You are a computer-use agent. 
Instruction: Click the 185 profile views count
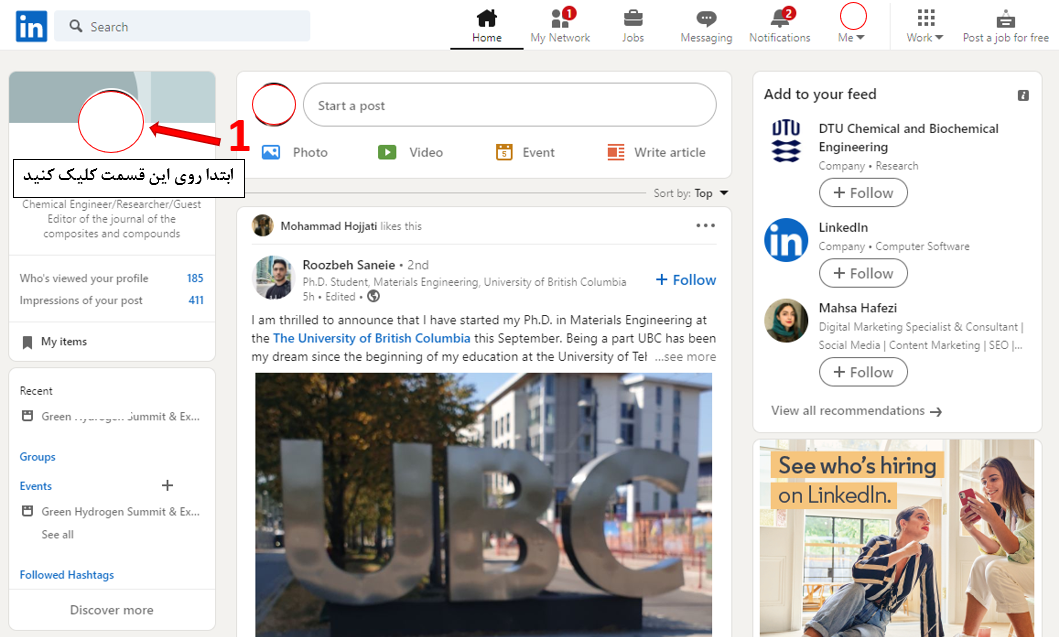tap(195, 279)
